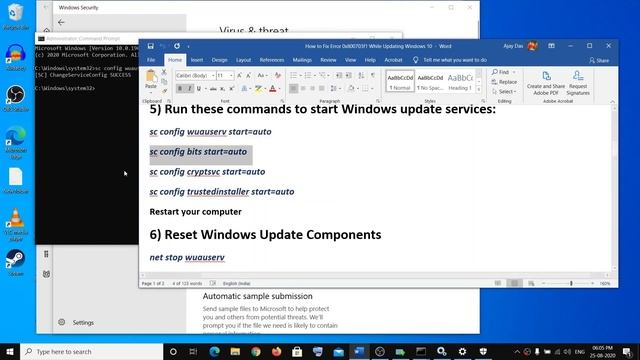
Task: Click Request Signatures in Adobe Acrobat group
Action: (578, 83)
